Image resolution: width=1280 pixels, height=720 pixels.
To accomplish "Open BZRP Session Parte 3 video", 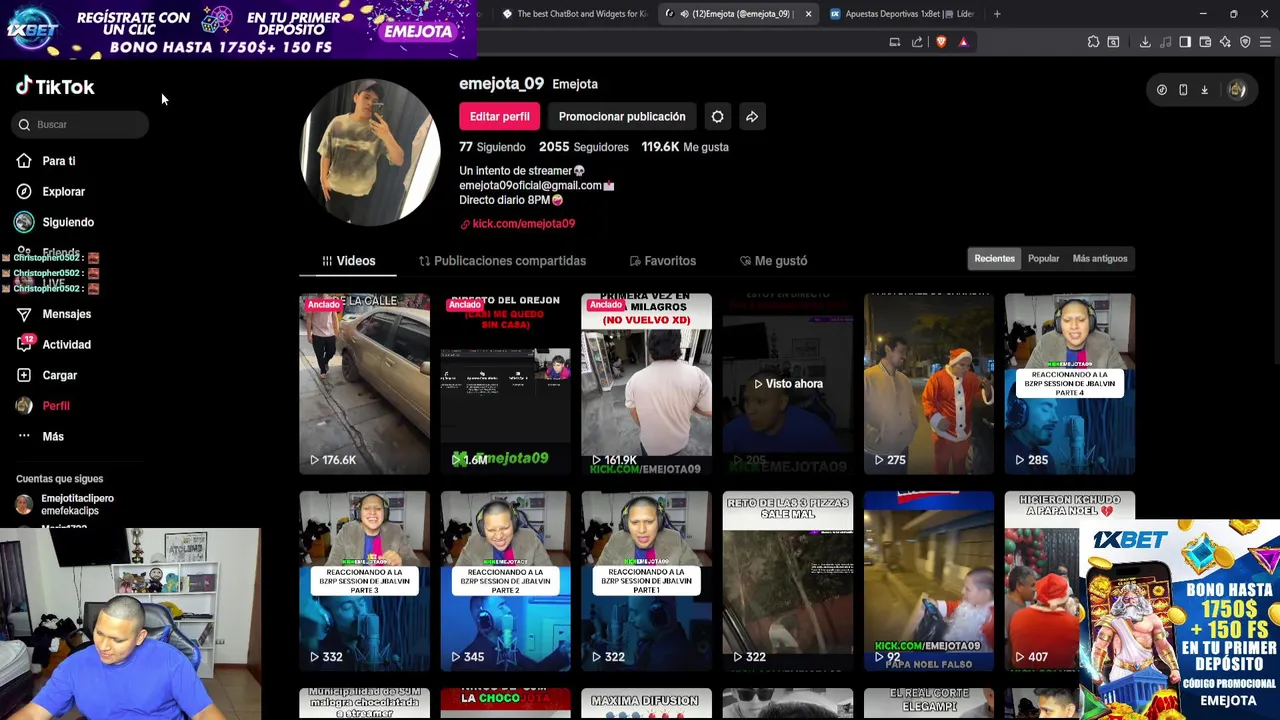I will 364,580.
